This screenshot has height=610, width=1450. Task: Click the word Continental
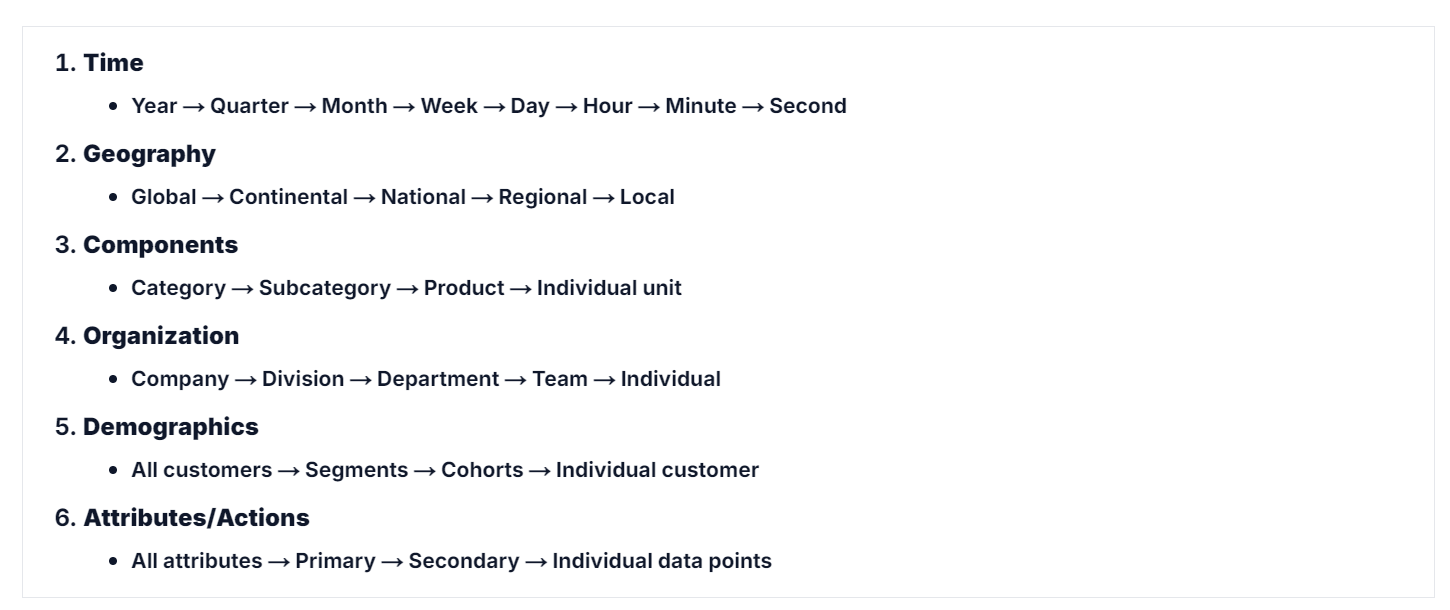point(289,197)
